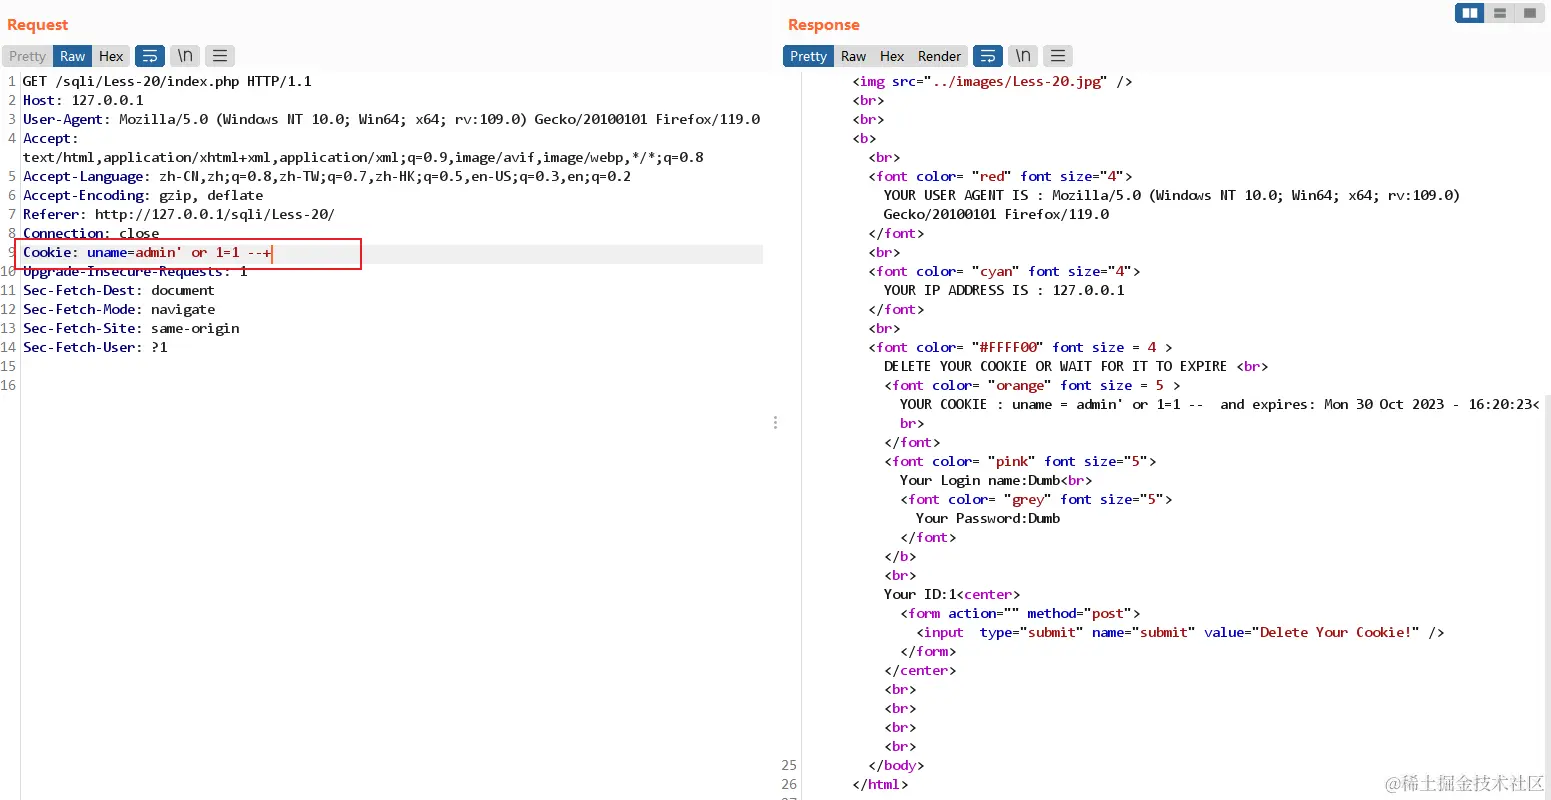Click the 'Request' panel heading
1551x800 pixels.
tap(38, 25)
